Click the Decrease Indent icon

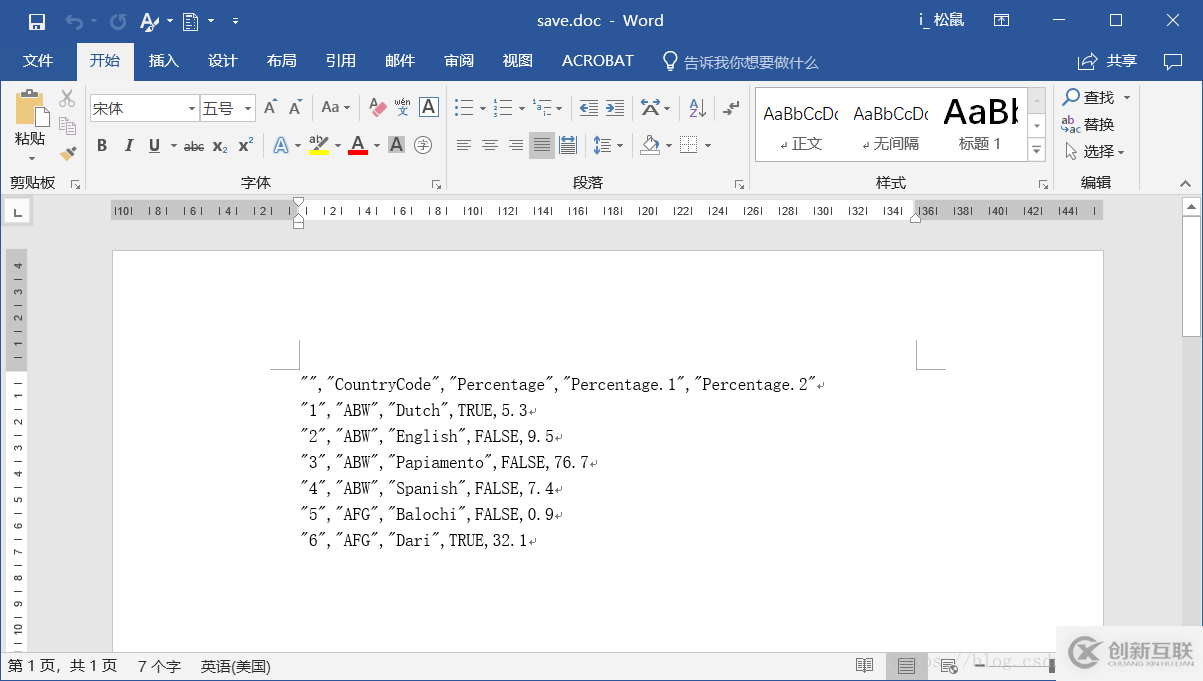pos(589,108)
